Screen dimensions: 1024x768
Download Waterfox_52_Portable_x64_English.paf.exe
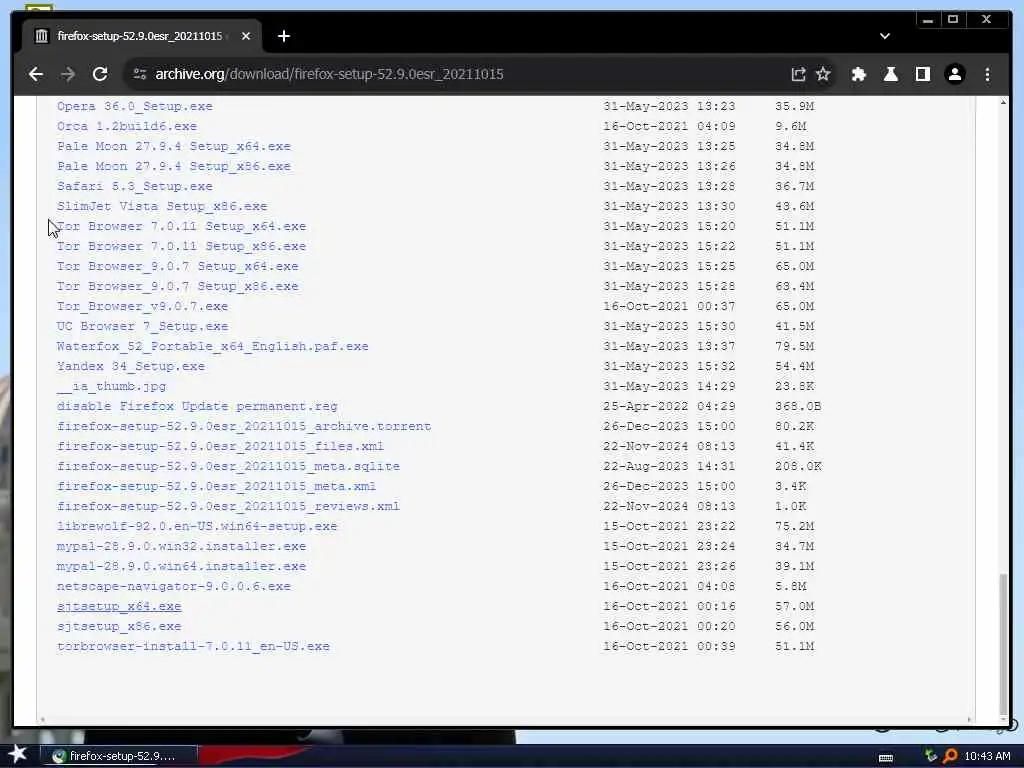click(x=213, y=346)
